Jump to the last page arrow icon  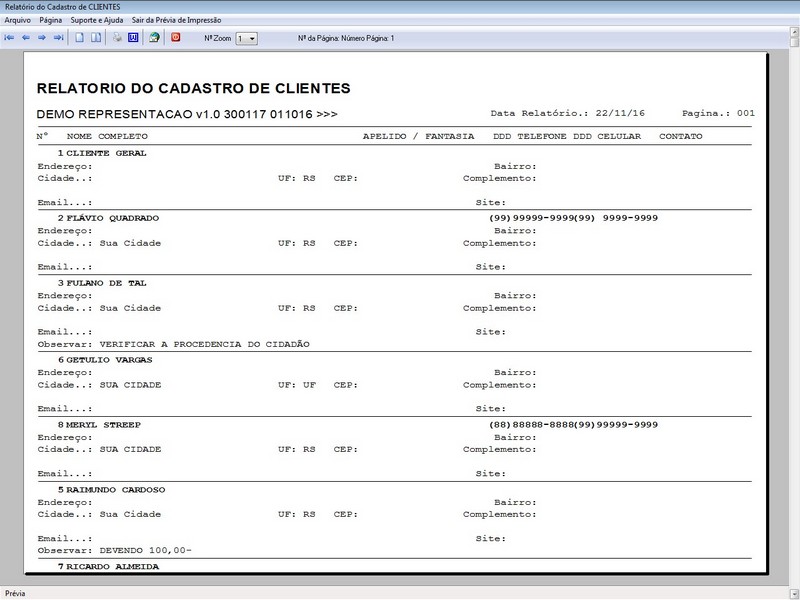(59, 38)
